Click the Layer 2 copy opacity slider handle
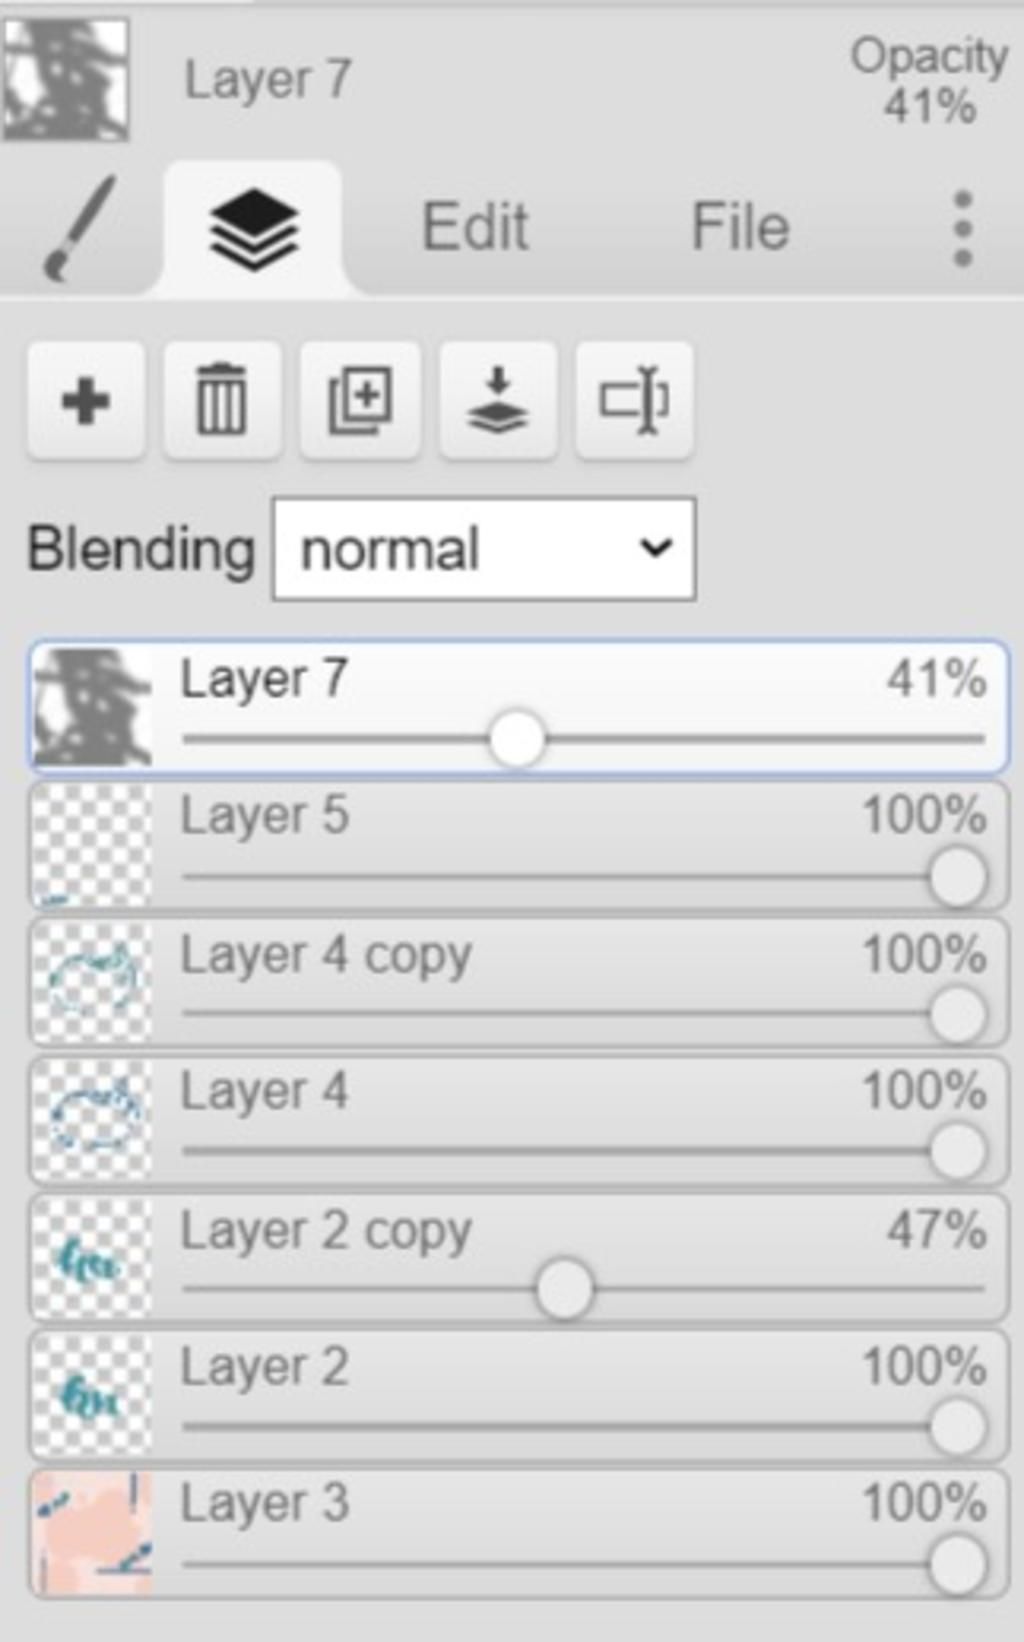This screenshot has width=1024, height=1642. pos(564,1289)
